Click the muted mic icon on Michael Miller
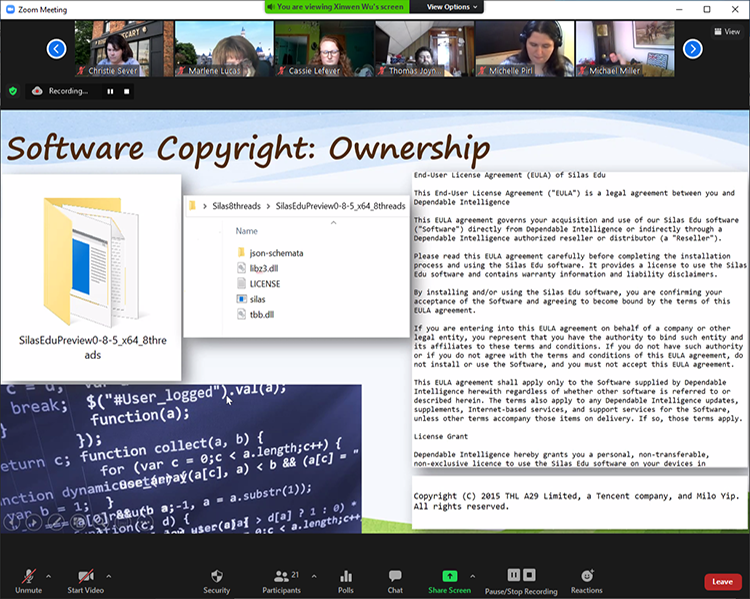The height and width of the screenshot is (599, 750). coord(582,71)
